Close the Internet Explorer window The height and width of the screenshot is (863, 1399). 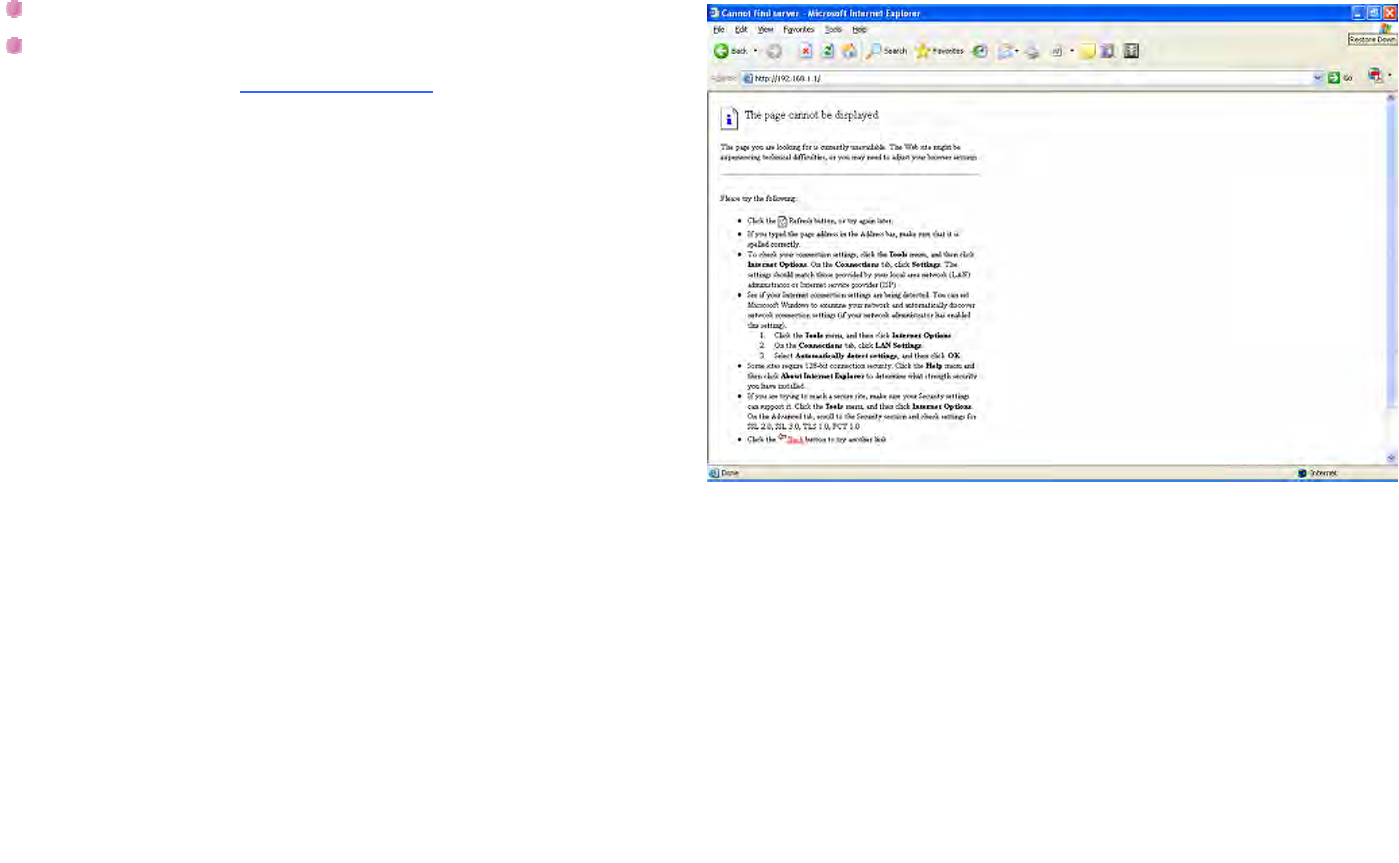(x=1389, y=13)
